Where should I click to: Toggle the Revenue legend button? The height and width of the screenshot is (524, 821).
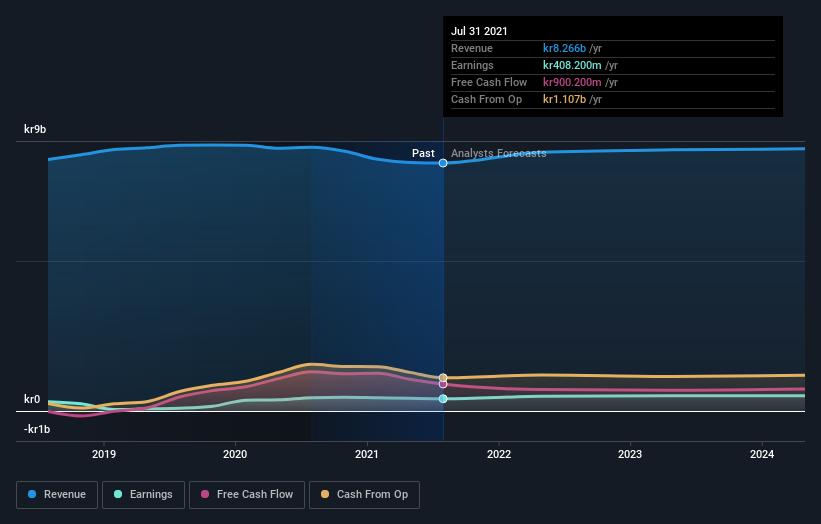point(57,495)
